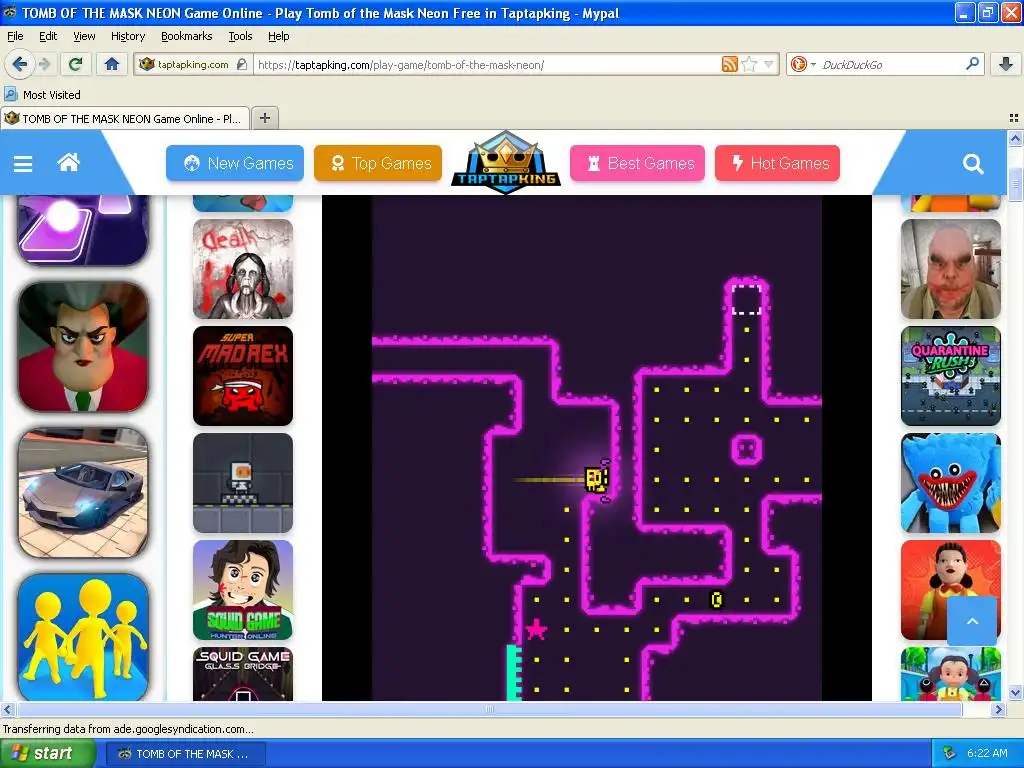This screenshot has width=1024, height=768.
Task: Open the sports car driving game thumbnail
Action: [83, 493]
